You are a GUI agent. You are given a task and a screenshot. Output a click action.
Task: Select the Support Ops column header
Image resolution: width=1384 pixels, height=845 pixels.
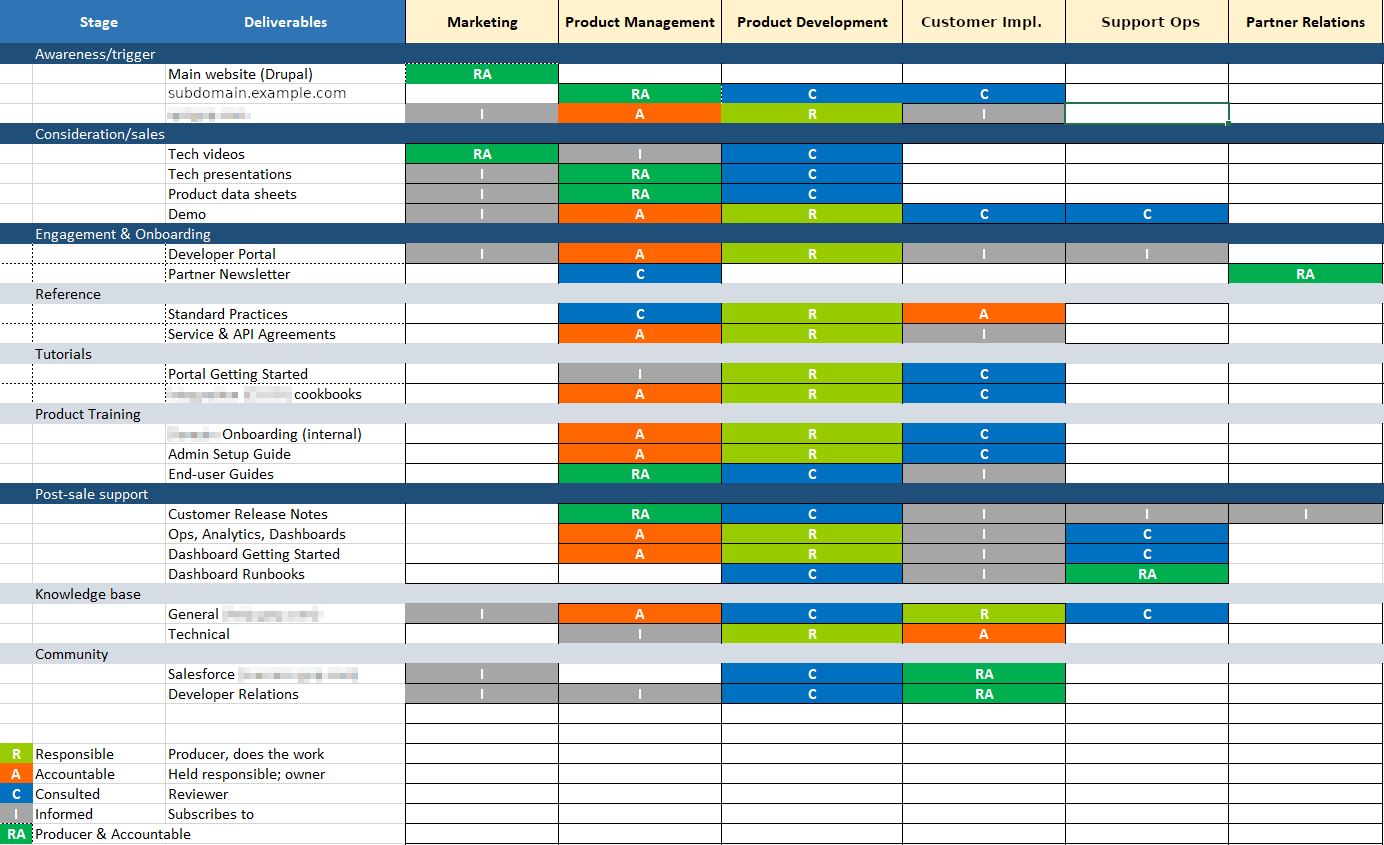[1147, 22]
